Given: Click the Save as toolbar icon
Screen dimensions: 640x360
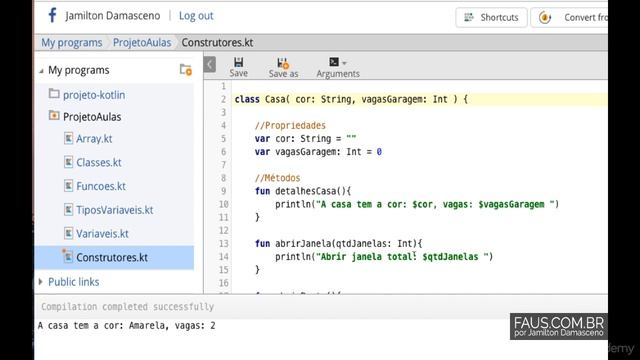Looking at the screenshot, I should [x=283, y=63].
